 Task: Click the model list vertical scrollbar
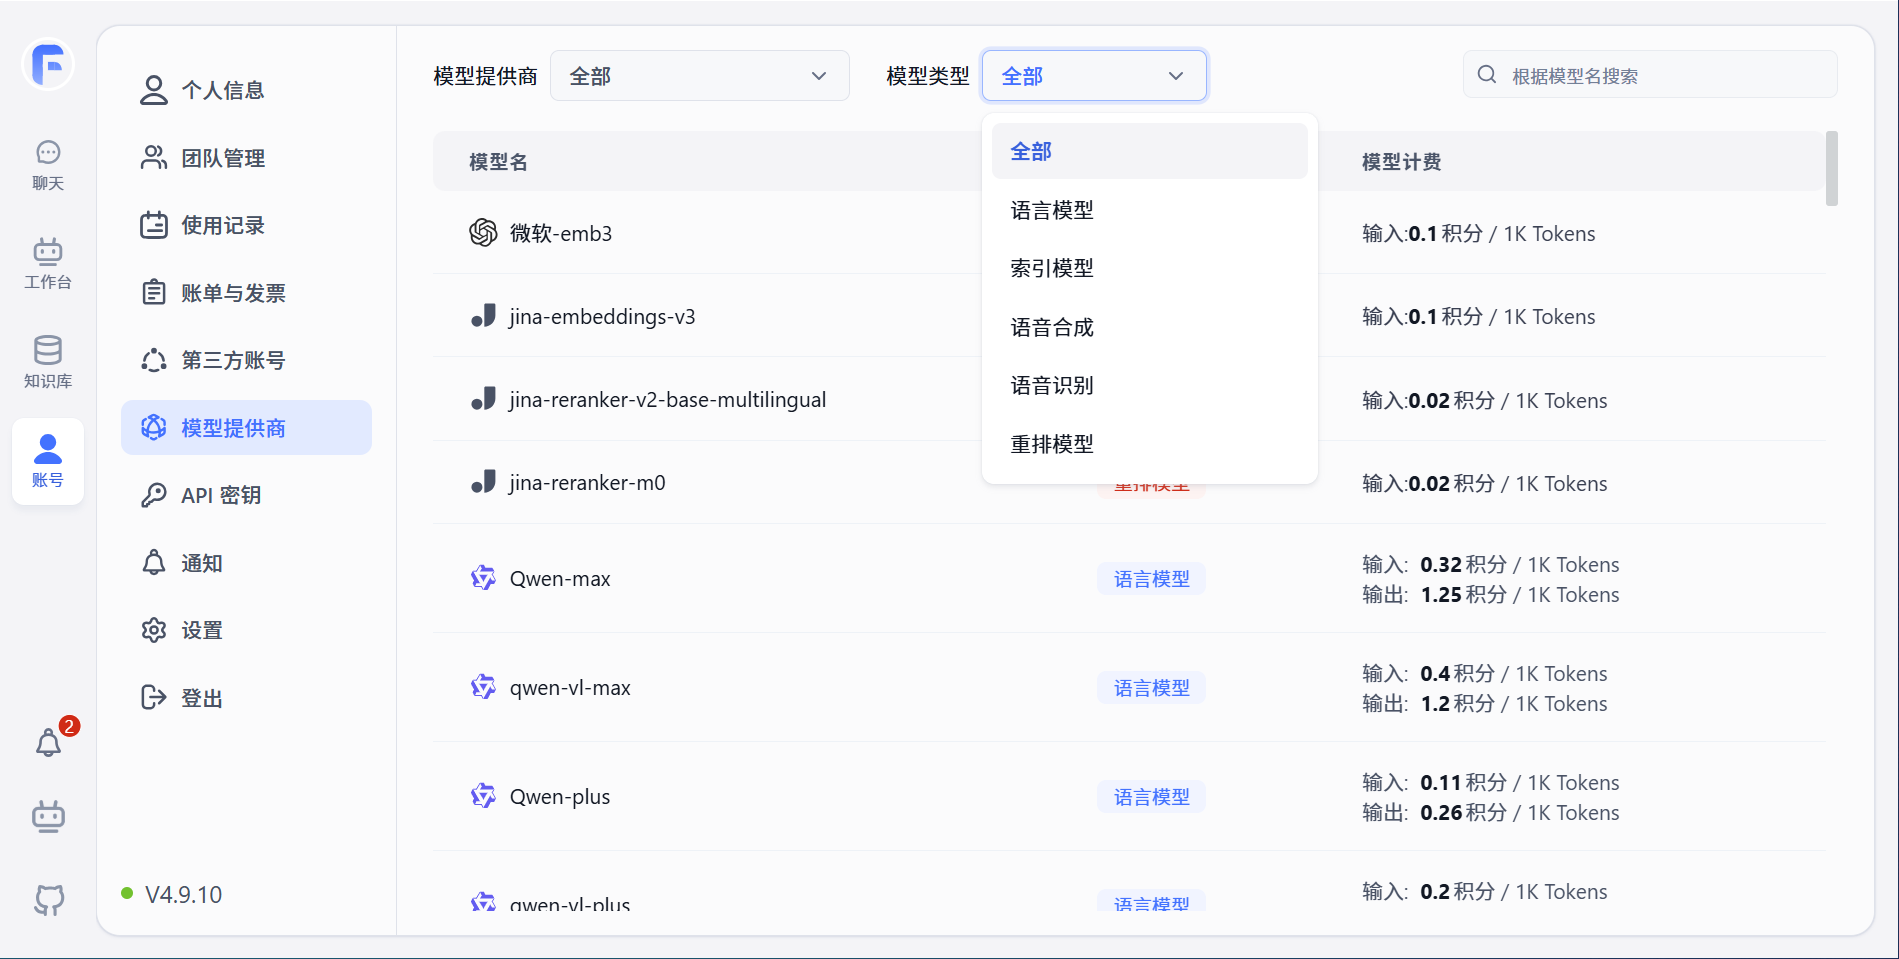tap(1832, 168)
